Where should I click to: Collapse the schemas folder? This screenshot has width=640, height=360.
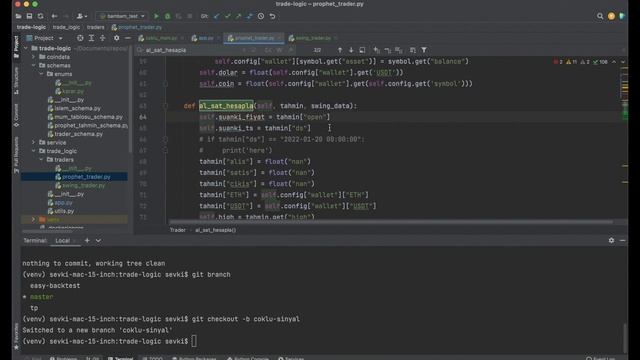point(34,65)
